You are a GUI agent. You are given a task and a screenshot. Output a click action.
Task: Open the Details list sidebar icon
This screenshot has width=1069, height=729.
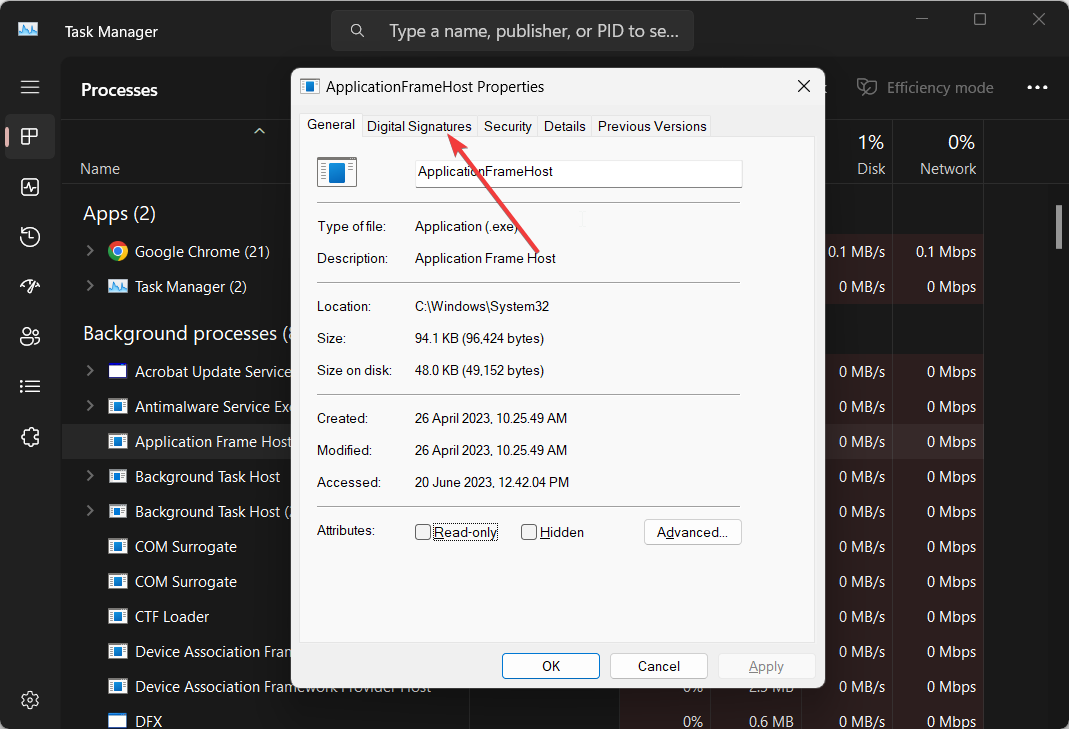[30, 387]
